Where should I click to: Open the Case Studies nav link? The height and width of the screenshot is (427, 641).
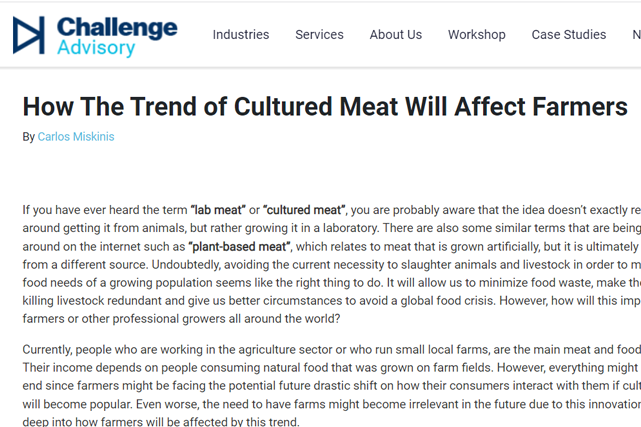(568, 34)
